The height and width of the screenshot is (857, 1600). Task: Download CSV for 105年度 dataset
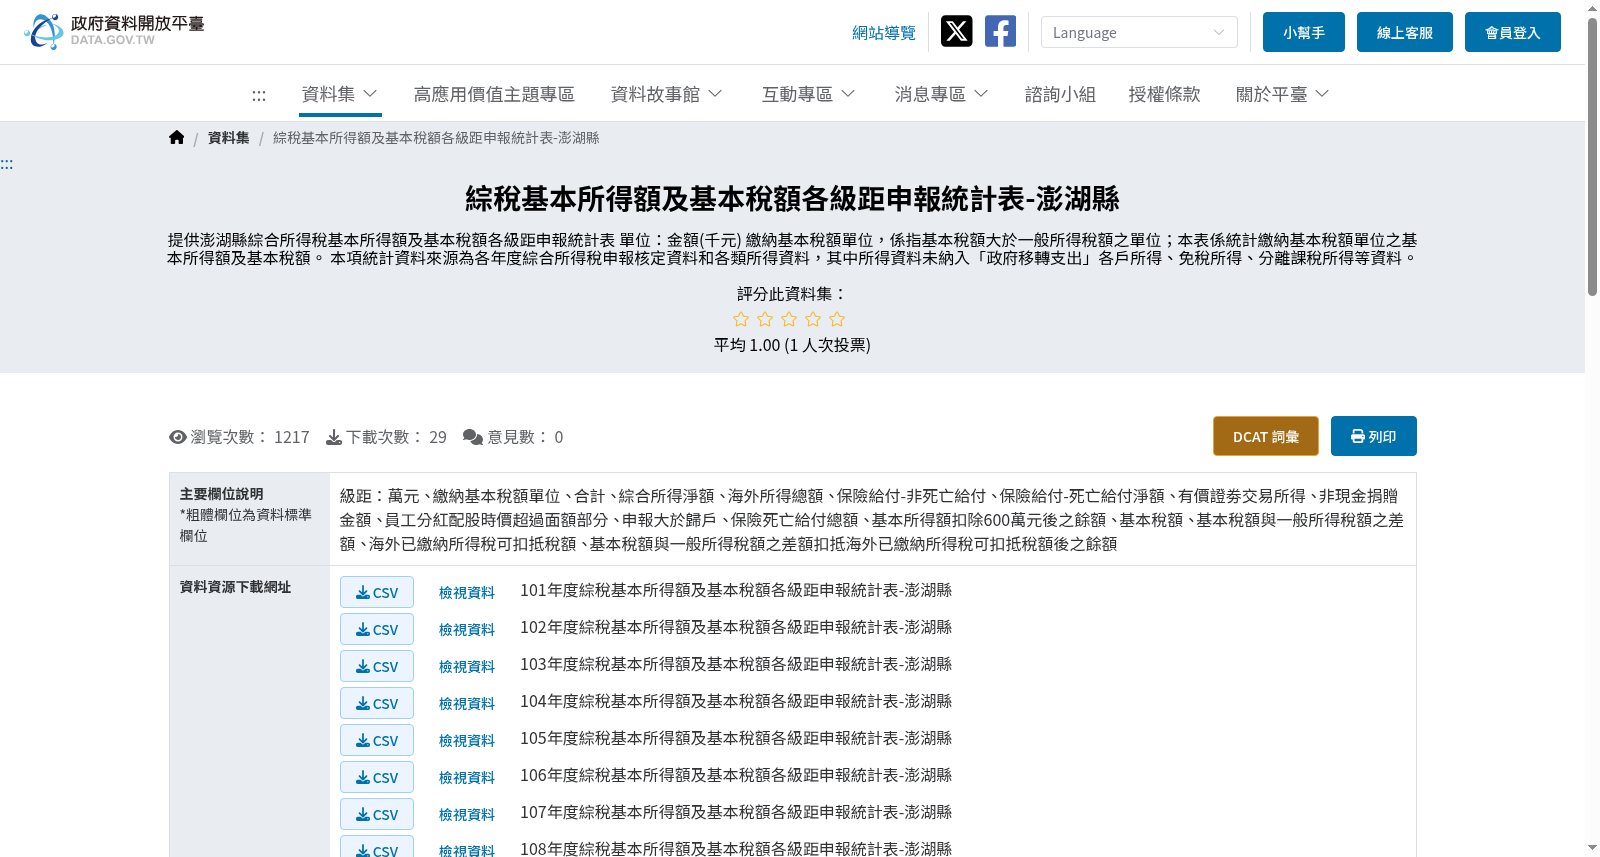pyautogui.click(x=377, y=740)
